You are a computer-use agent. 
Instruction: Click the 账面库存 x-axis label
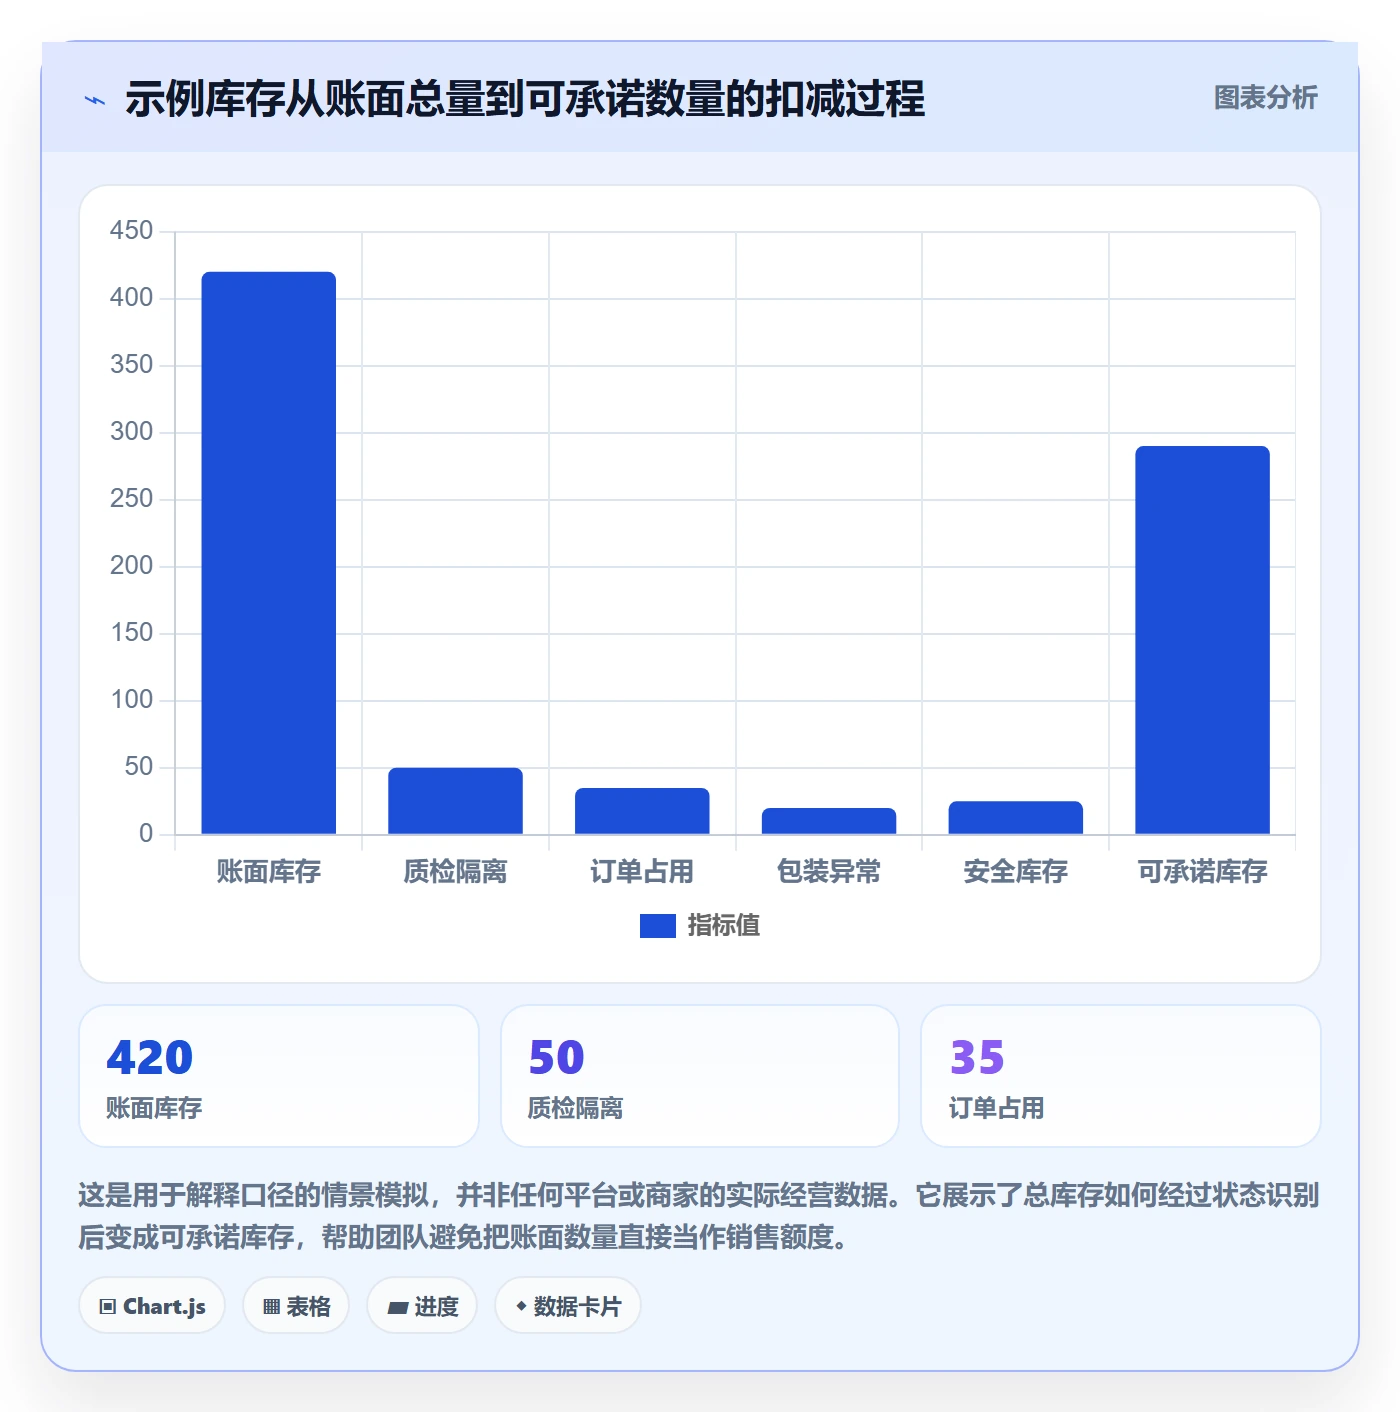point(269,872)
